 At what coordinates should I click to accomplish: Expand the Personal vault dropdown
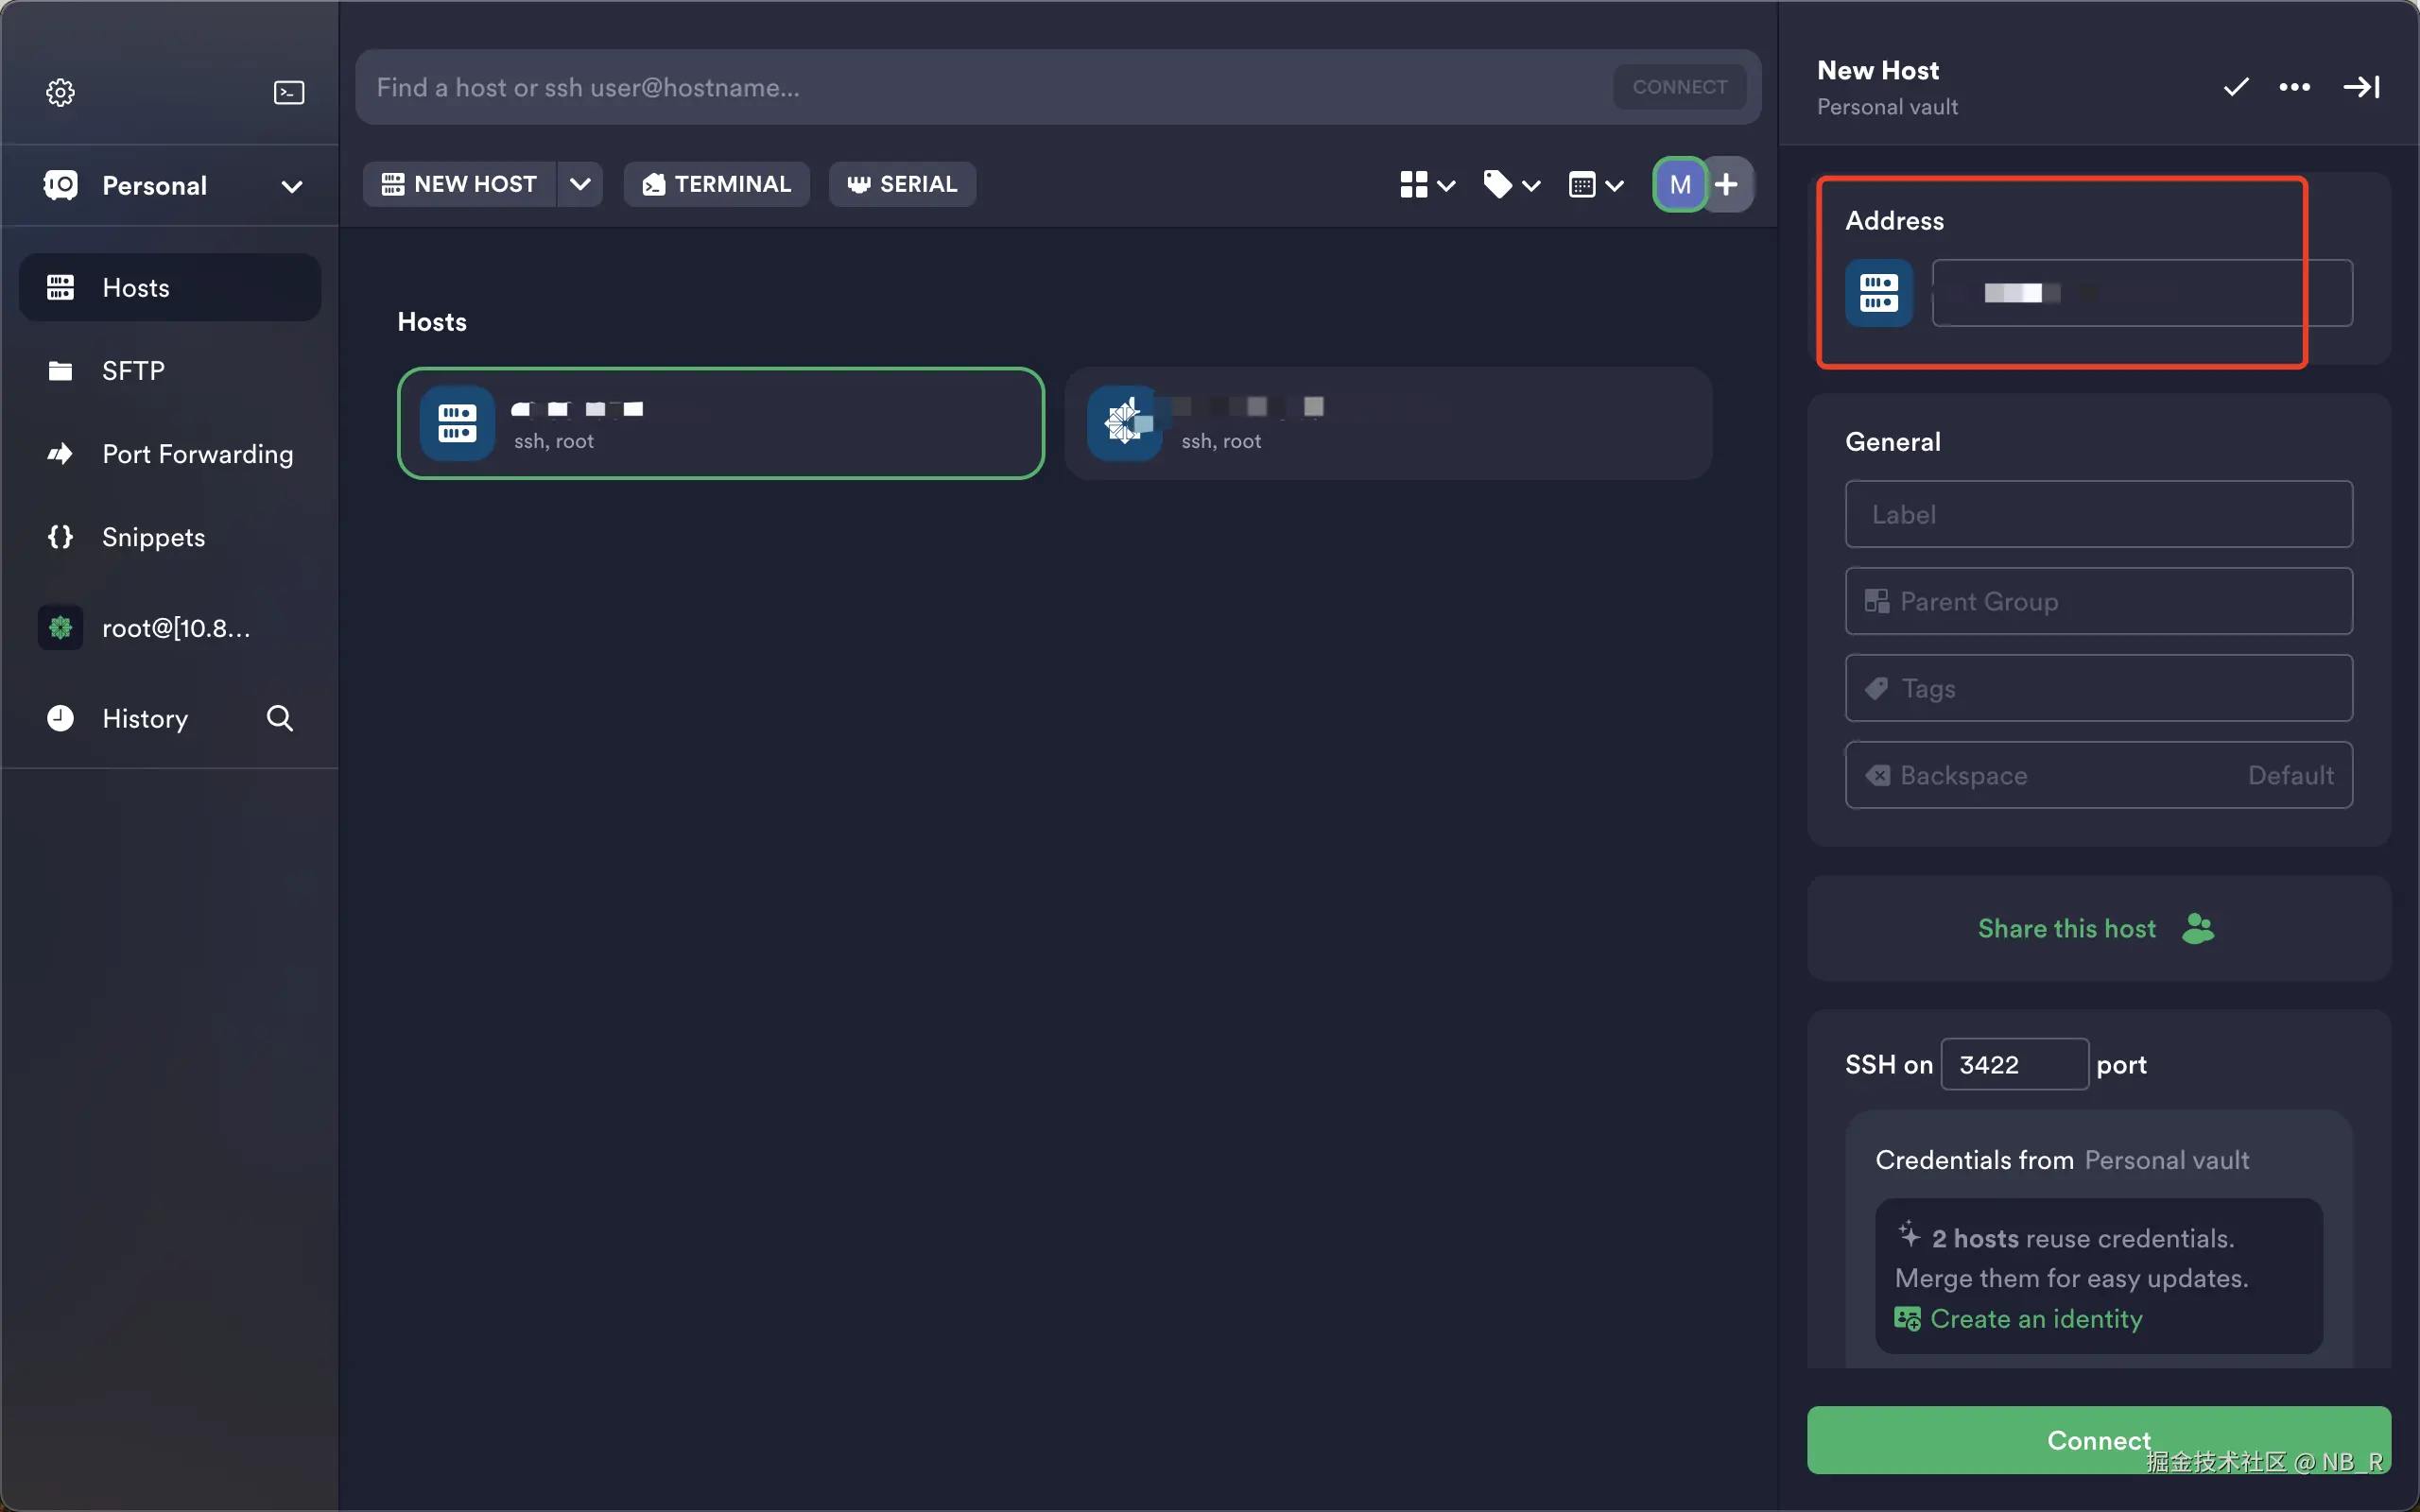(x=291, y=186)
